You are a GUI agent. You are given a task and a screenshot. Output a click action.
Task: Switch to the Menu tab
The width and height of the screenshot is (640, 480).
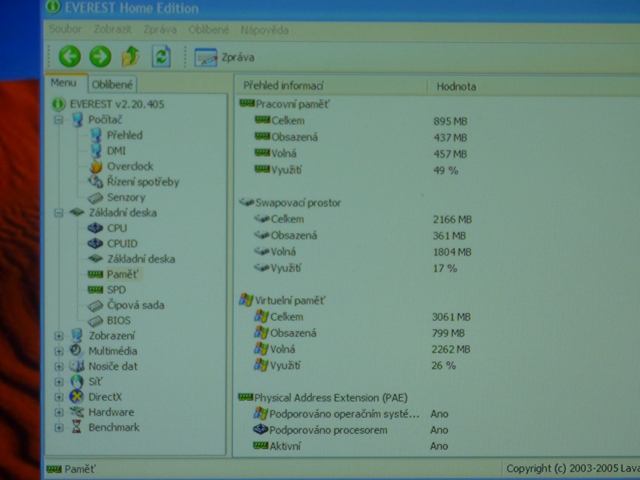[64, 83]
